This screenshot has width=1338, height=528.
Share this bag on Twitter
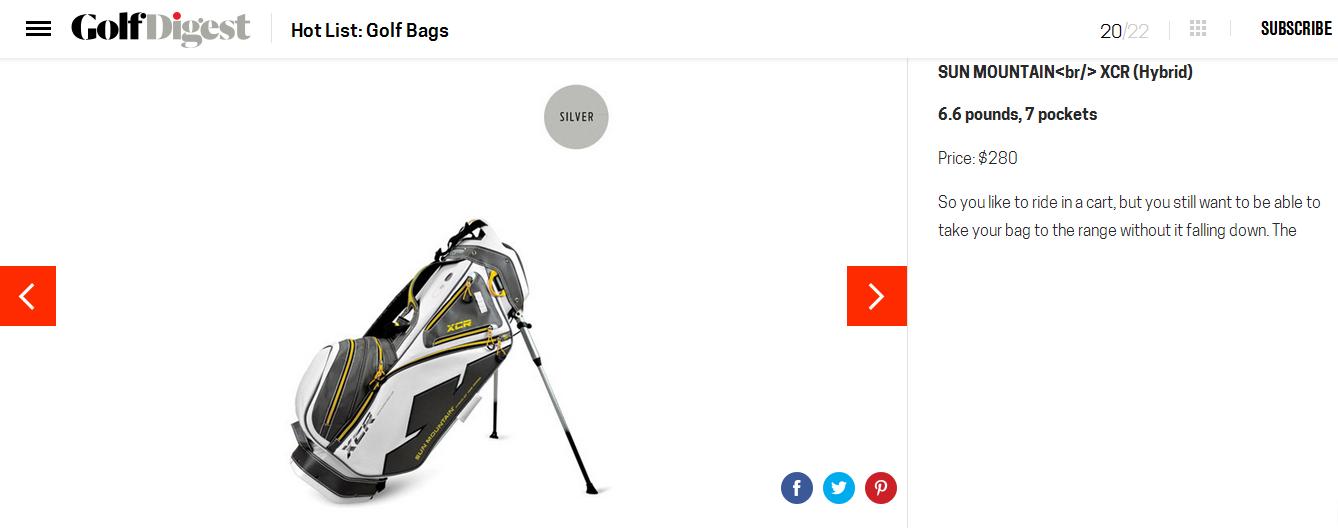(x=839, y=488)
